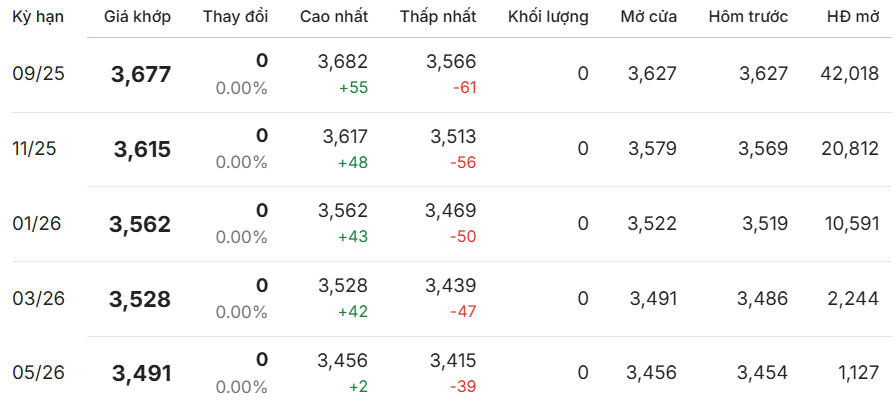
Task: Click the highest price 3,682
Action: click(343, 62)
